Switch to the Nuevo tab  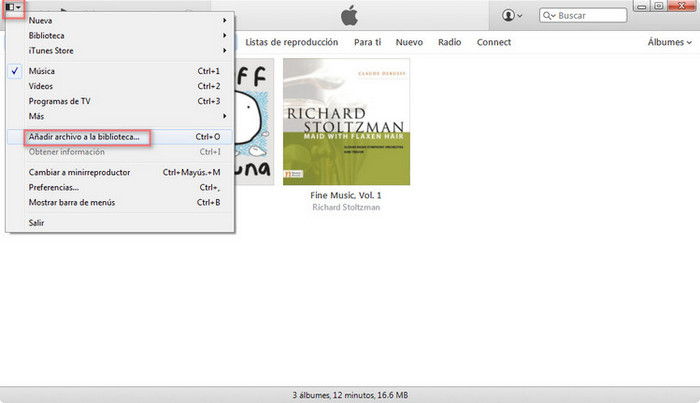[x=409, y=42]
